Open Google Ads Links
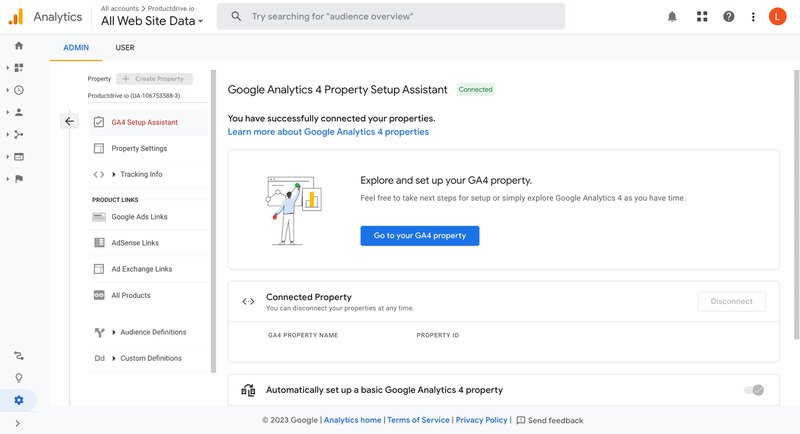Screen dimensions: 800x434 tap(139, 216)
